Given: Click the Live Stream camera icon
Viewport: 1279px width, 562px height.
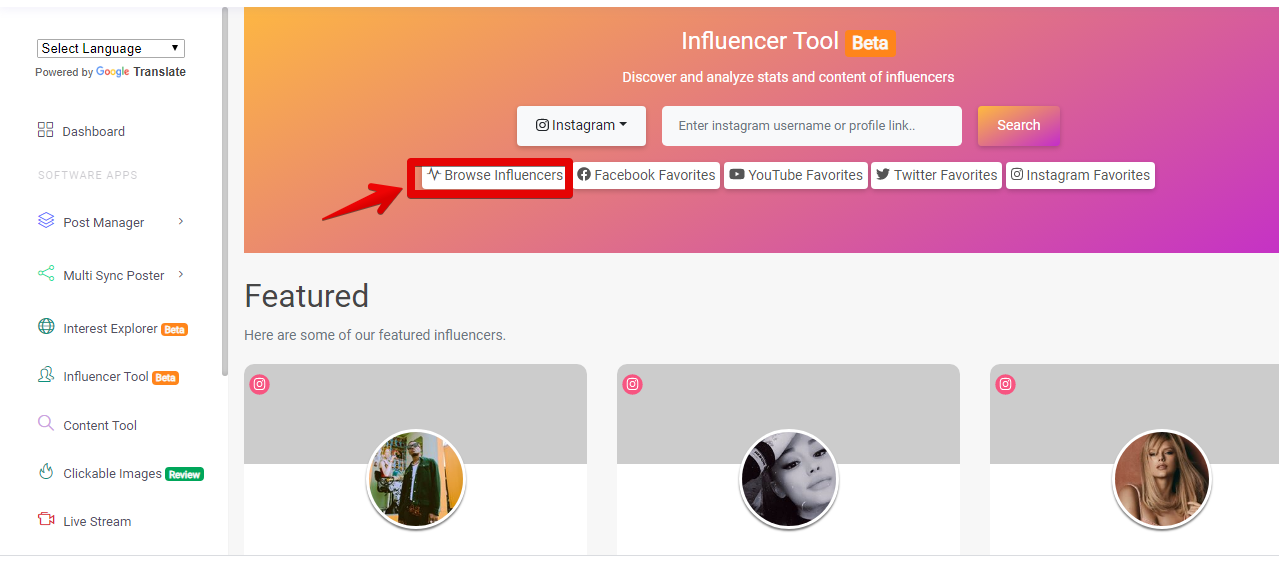Looking at the screenshot, I should [46, 520].
